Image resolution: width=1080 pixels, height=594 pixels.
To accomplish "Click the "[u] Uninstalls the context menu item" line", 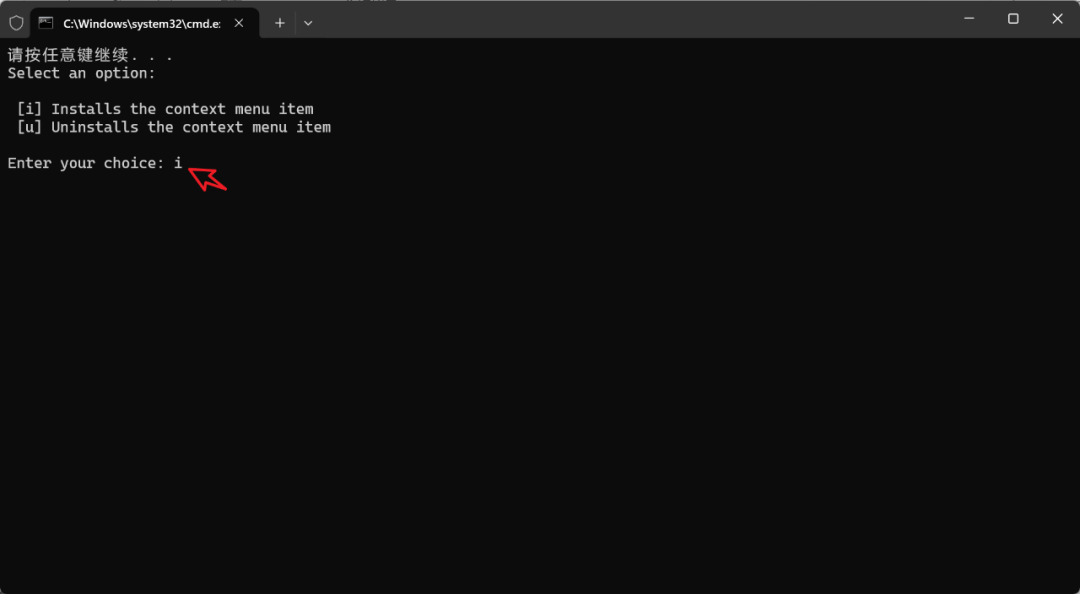I will click(x=174, y=127).
